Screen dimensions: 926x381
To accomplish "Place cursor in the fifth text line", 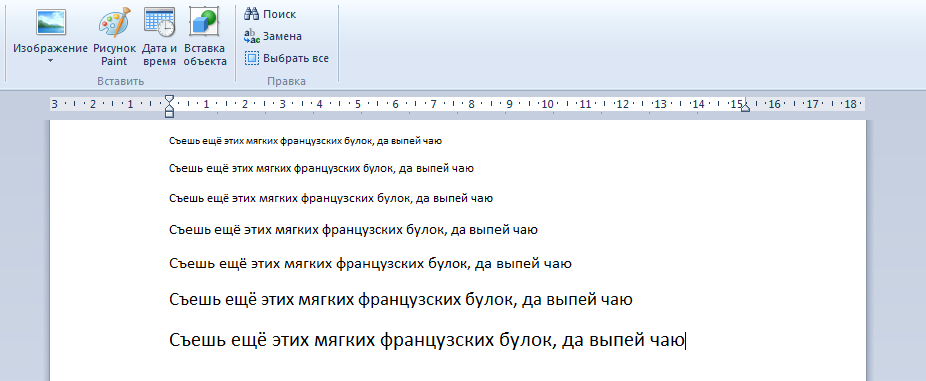I will [370, 263].
